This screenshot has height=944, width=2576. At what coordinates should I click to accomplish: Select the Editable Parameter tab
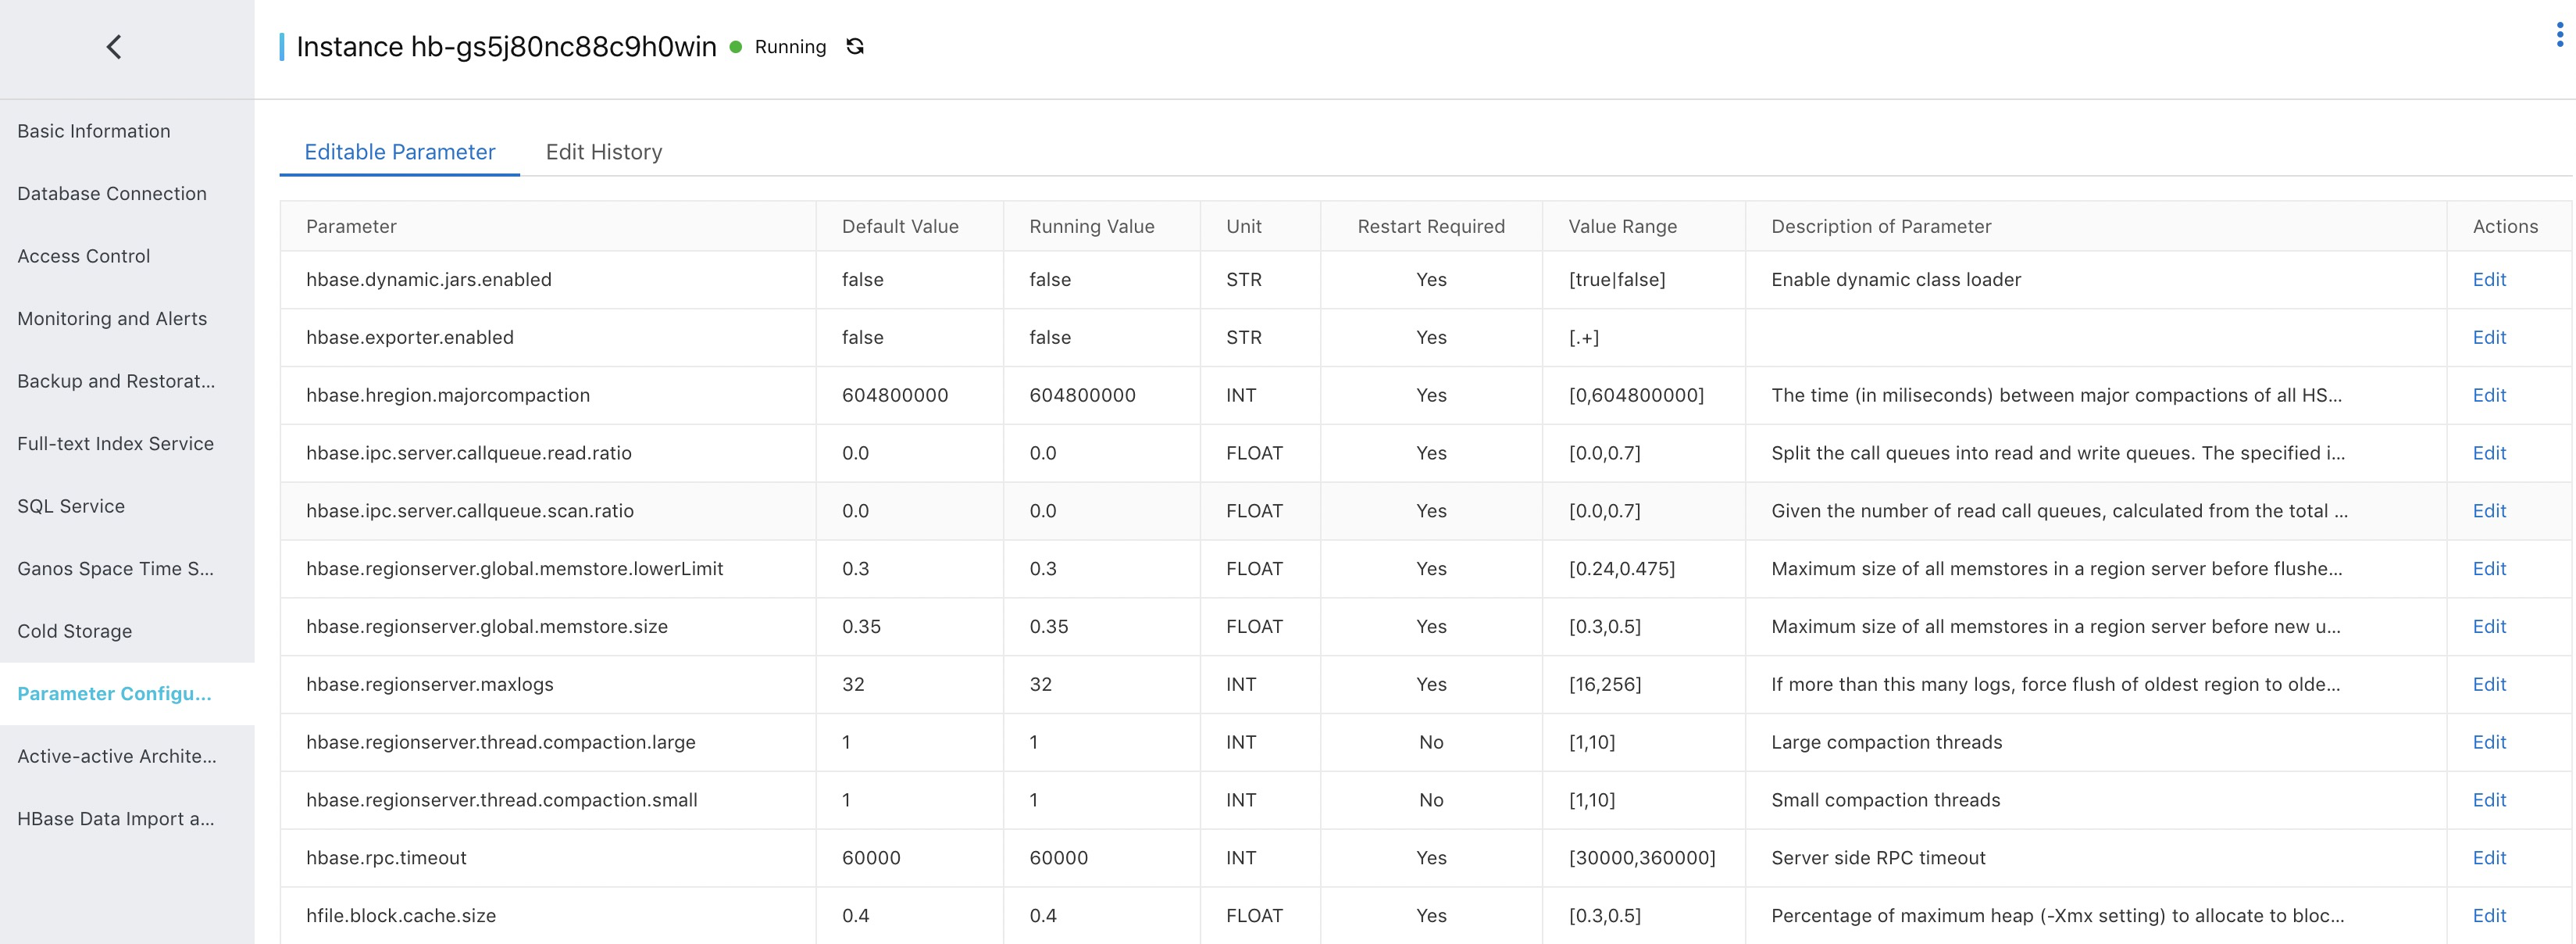399,152
